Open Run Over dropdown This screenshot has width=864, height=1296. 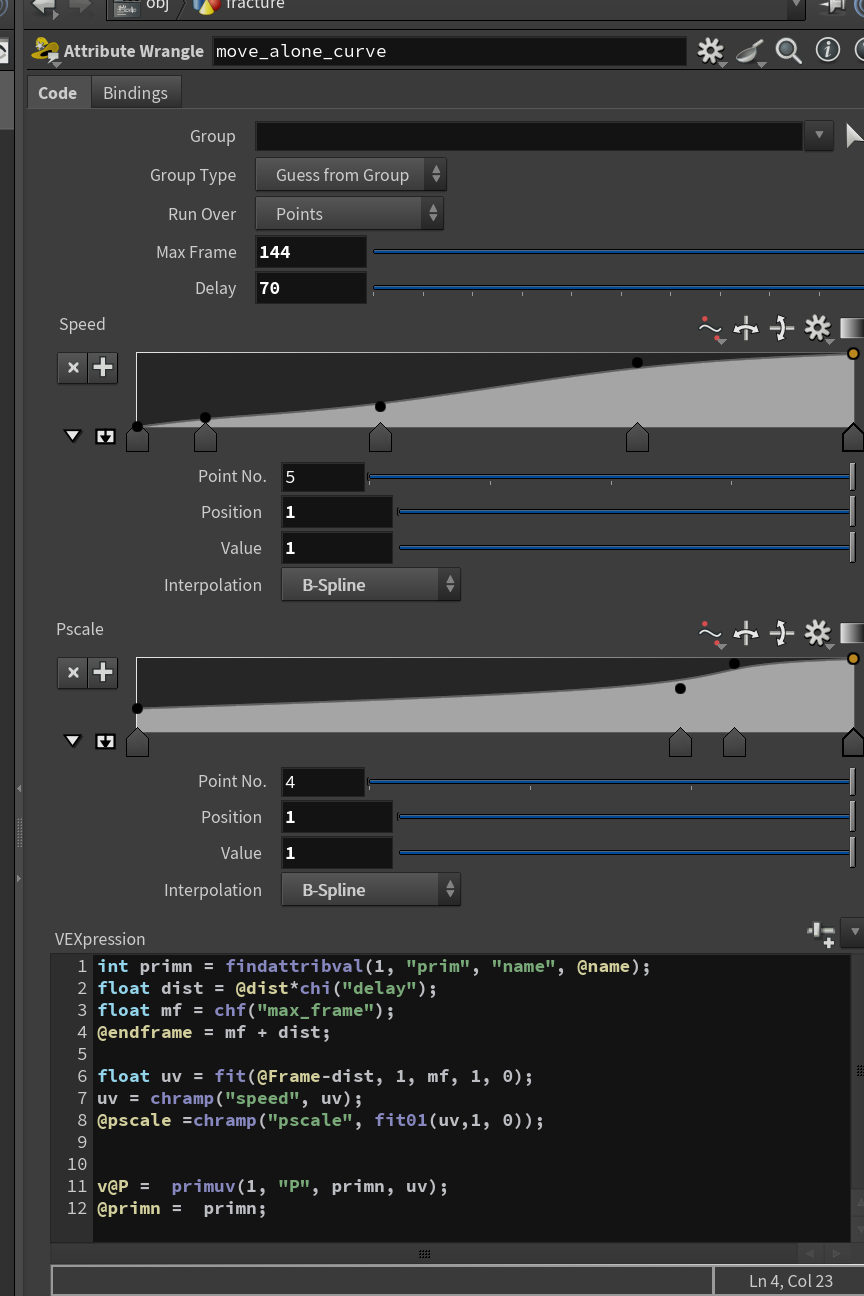point(350,214)
